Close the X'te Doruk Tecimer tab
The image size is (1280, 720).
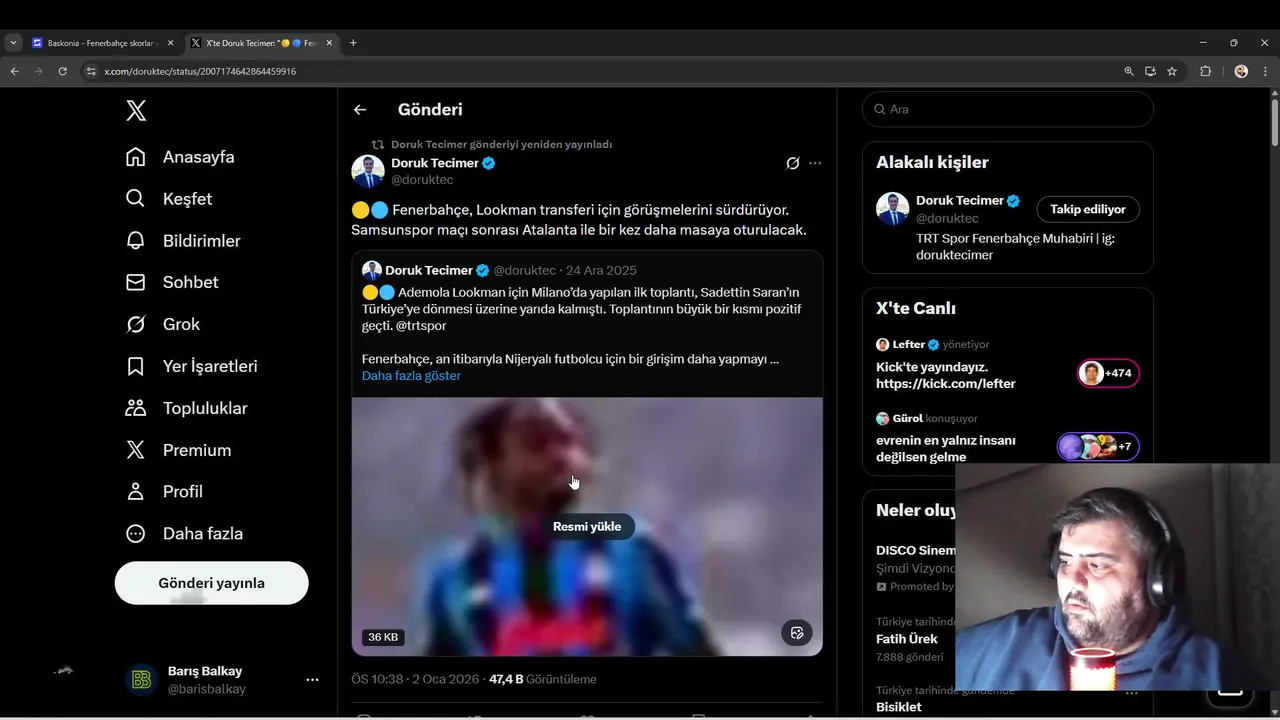tap(329, 43)
